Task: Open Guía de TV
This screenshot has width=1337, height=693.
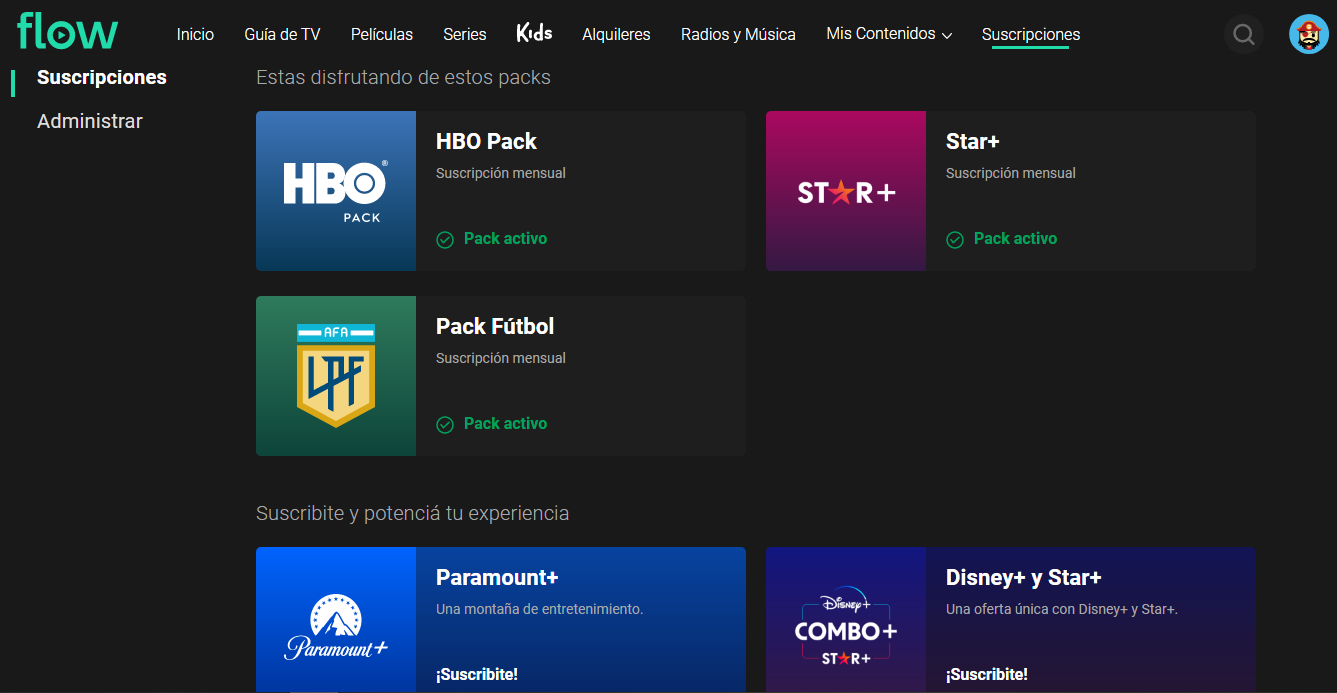Action: [x=282, y=34]
